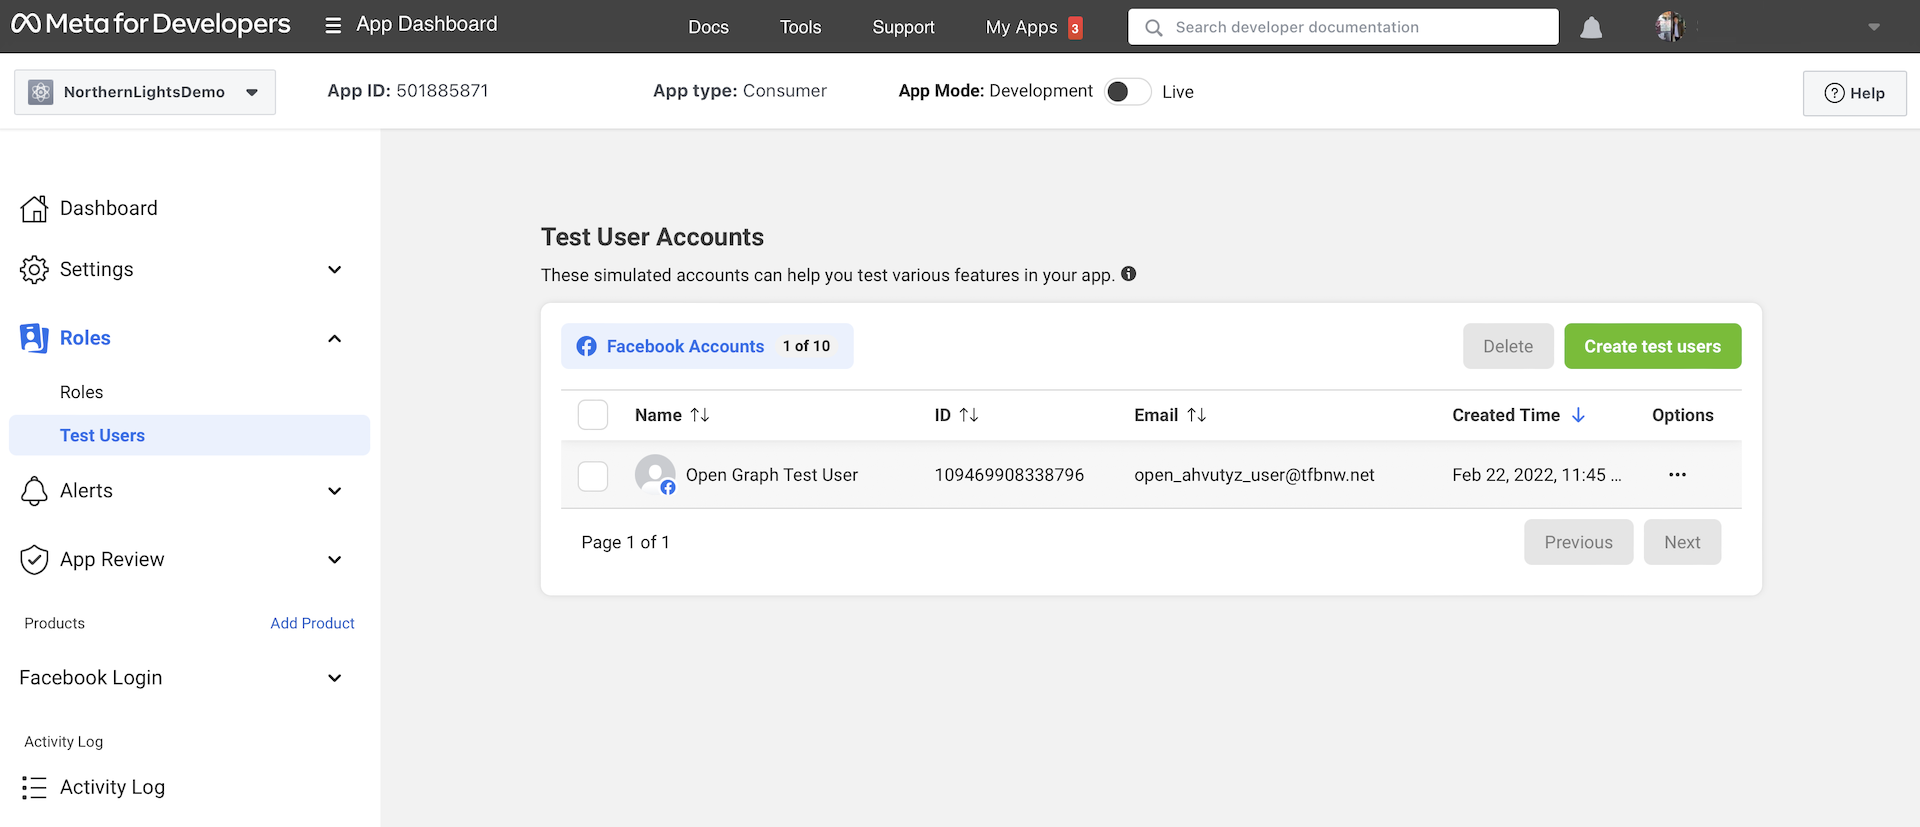This screenshot has height=827, width=1920.
Task: Open the three-dot options for test user
Action: 1677,475
